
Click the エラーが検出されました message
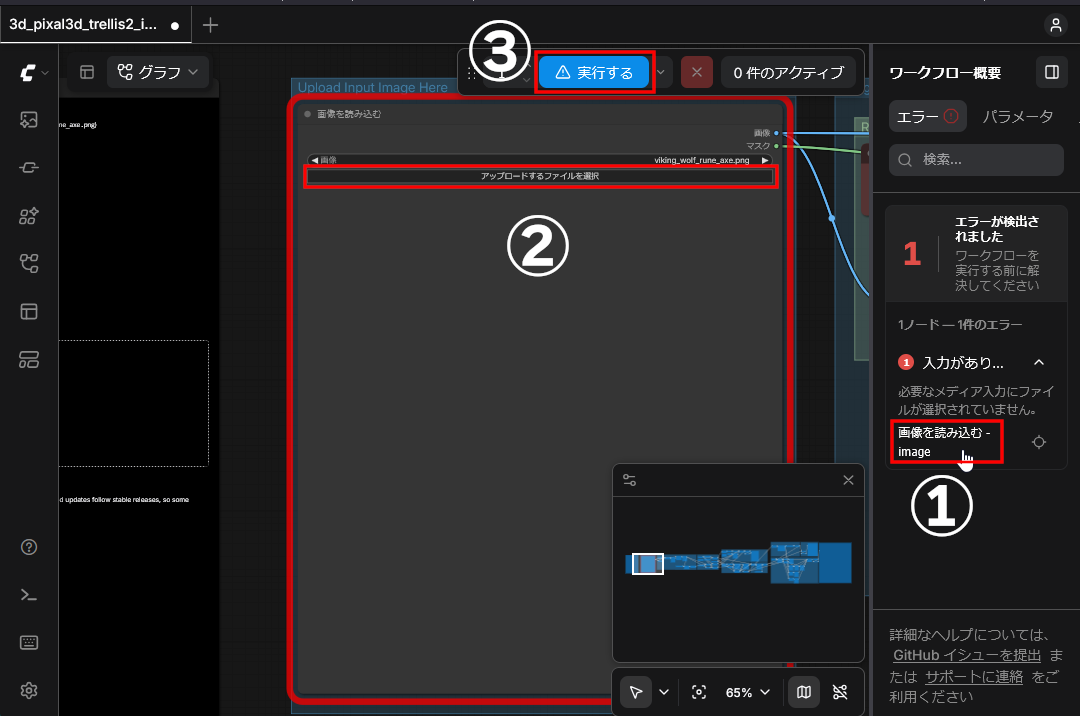click(x=997, y=229)
